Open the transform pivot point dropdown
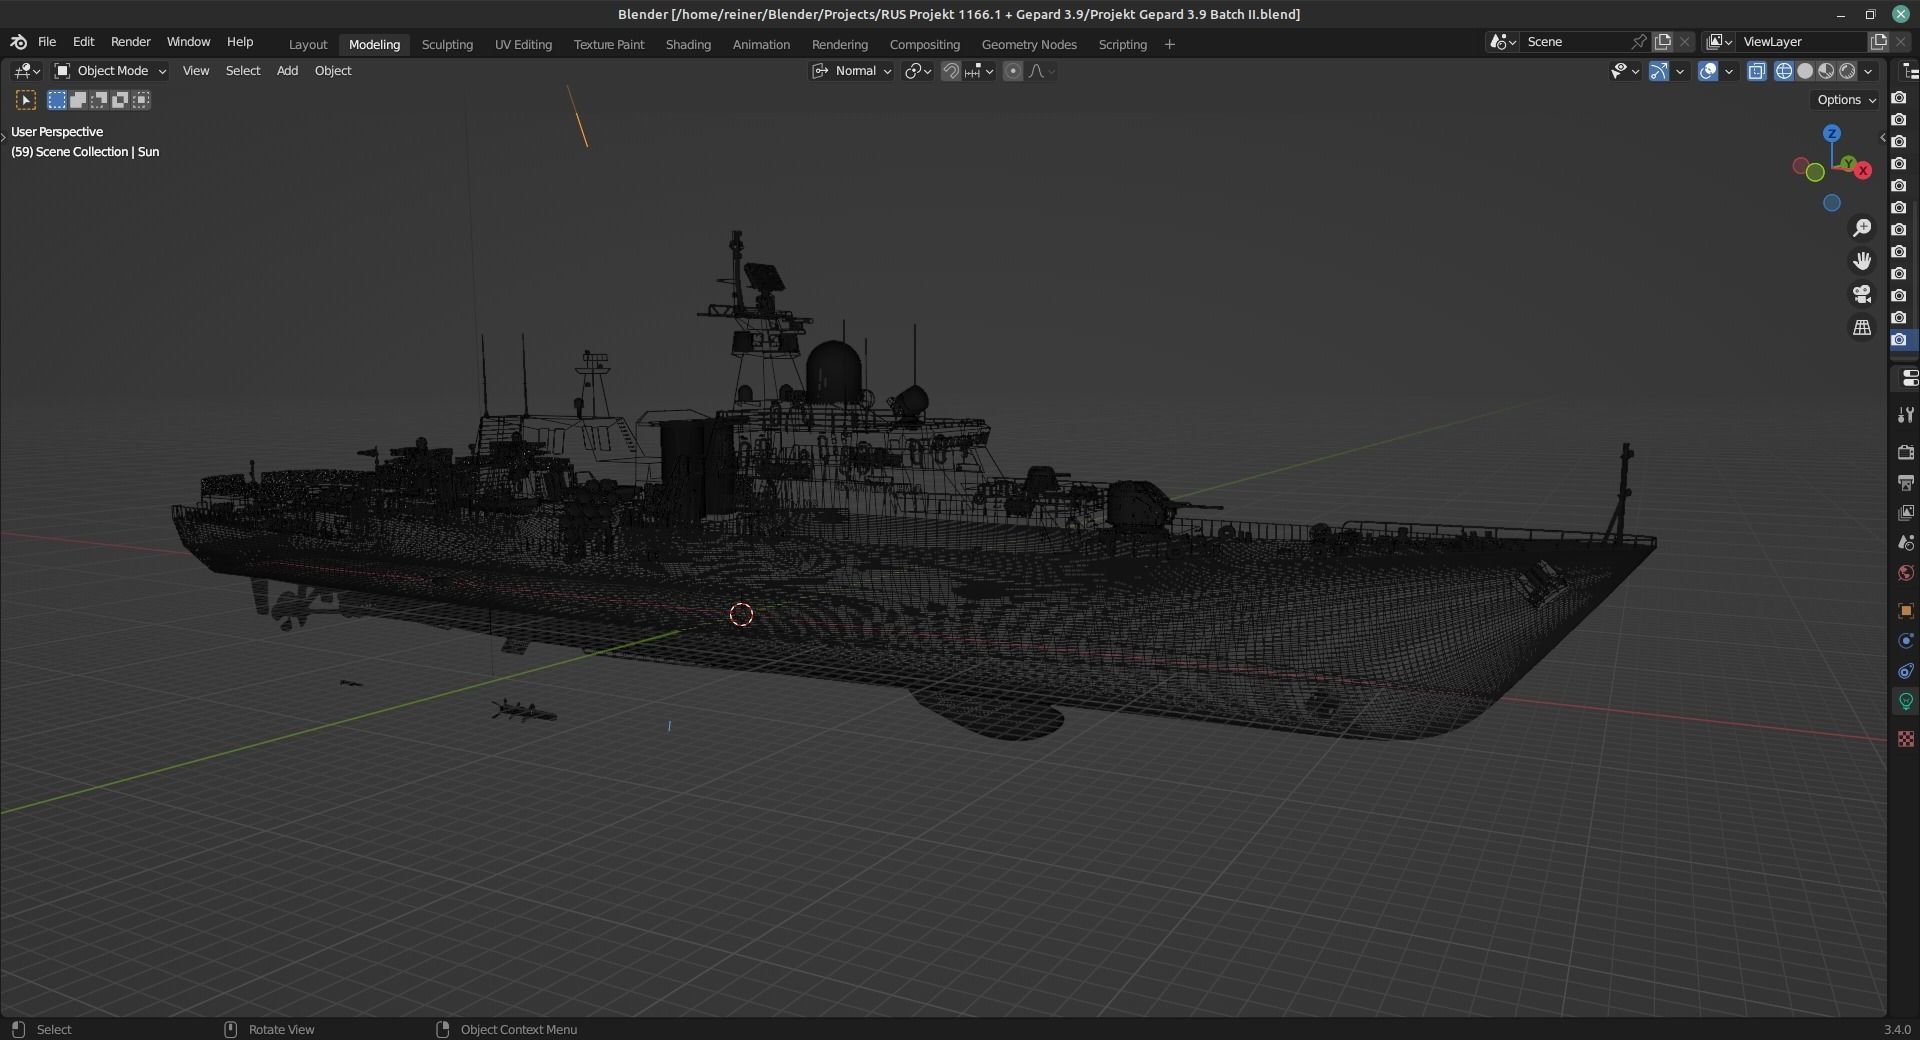Screen dimensions: 1920x1040 tap(918, 71)
